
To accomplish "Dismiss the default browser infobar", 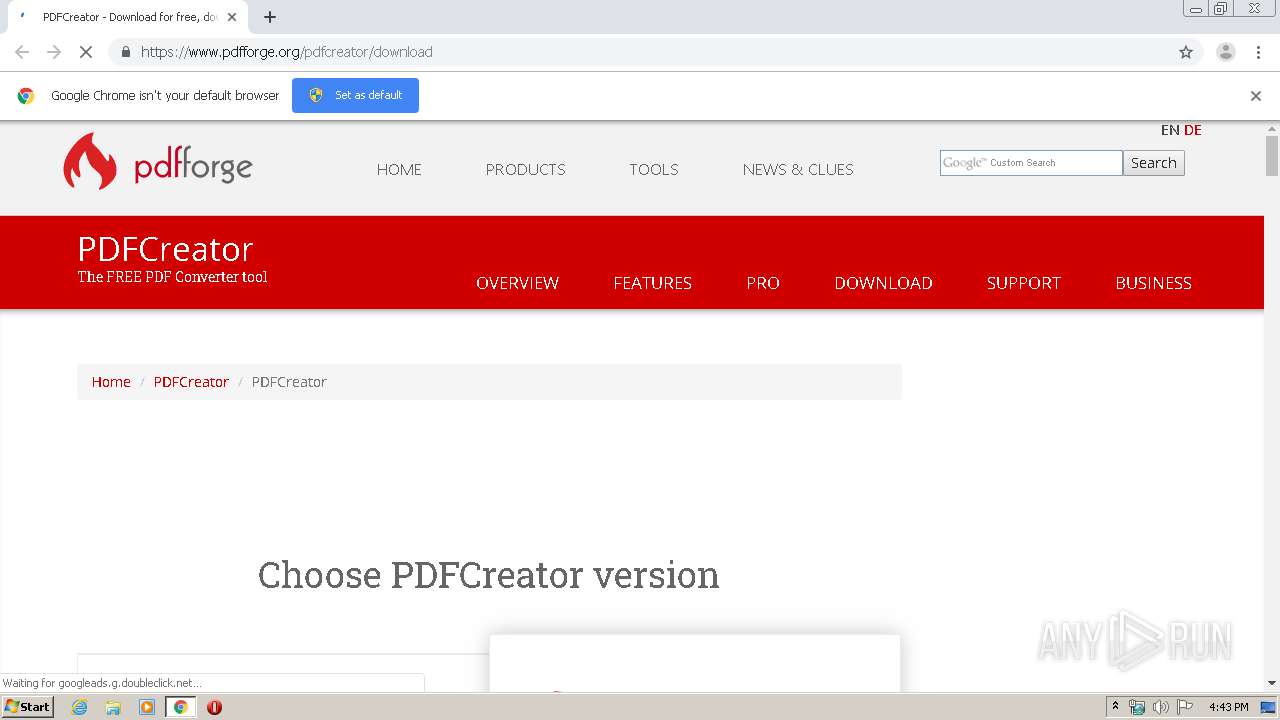I will click(x=1256, y=96).
